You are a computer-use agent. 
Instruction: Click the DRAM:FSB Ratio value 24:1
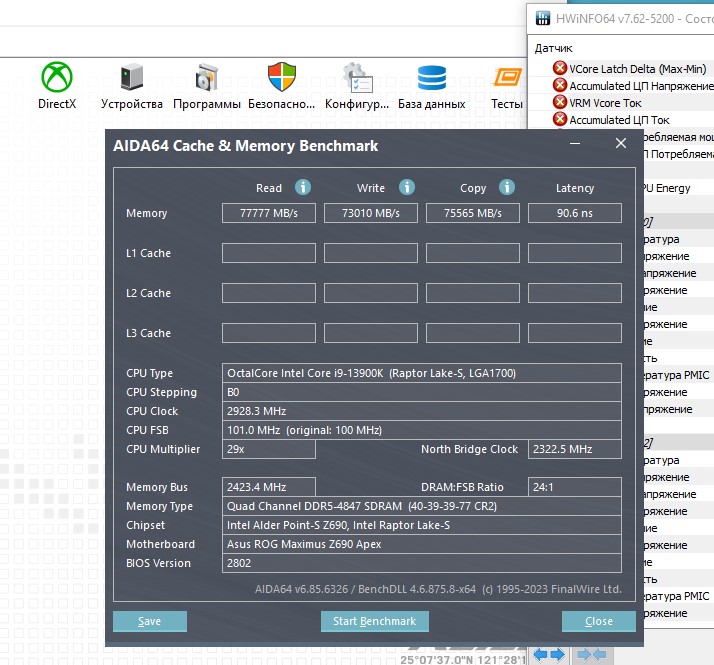pos(575,487)
